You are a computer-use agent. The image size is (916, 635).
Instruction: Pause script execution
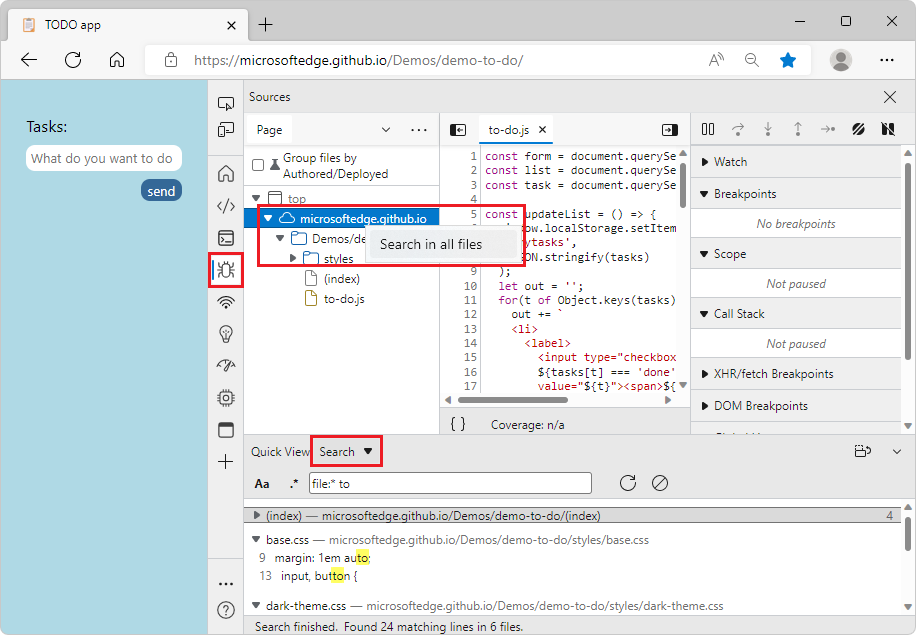click(x=708, y=129)
